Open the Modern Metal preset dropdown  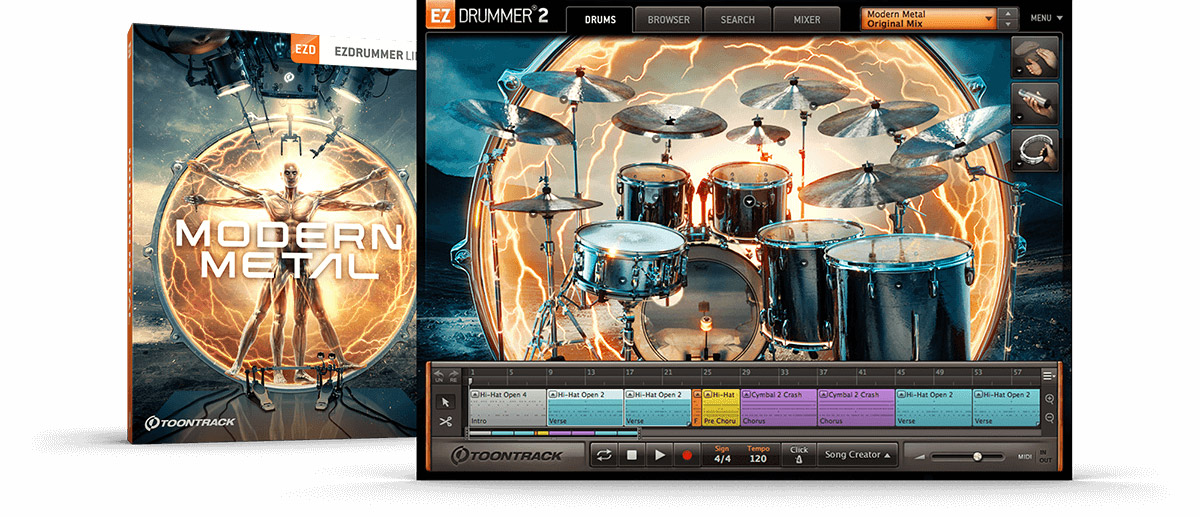click(930, 19)
